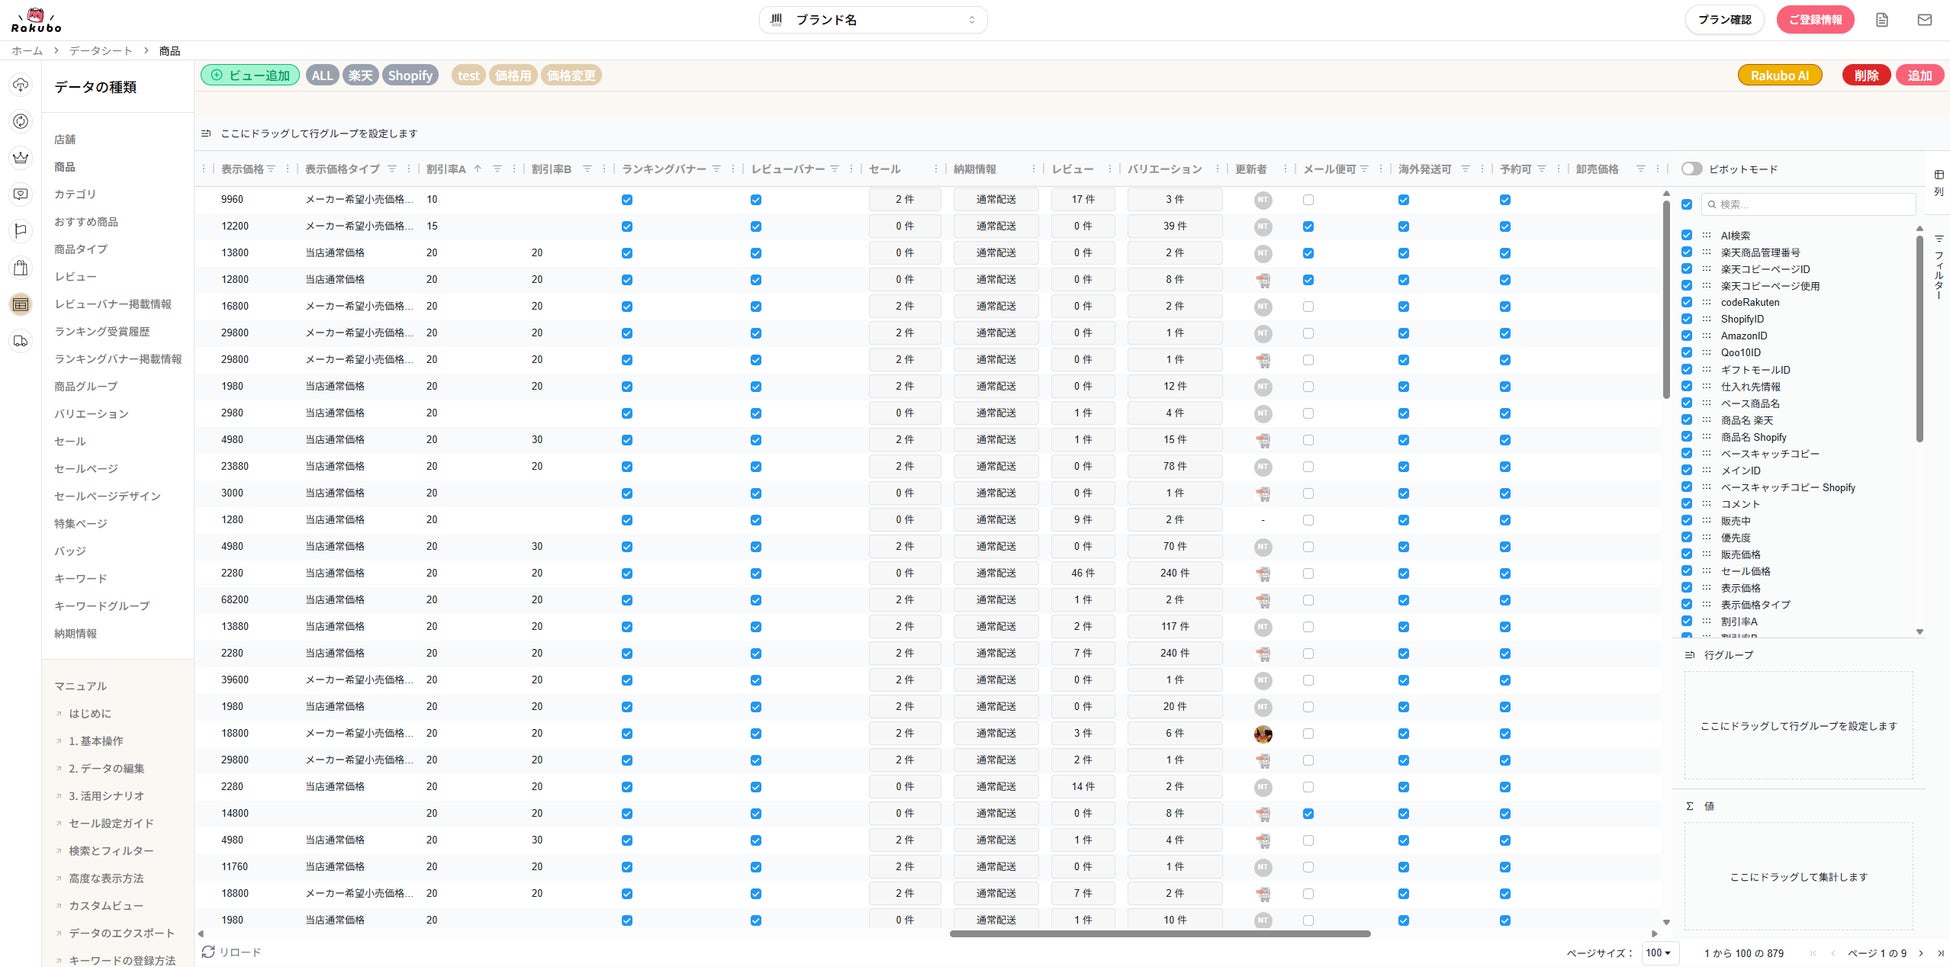
Task: Click pink 追加 add button
Action: tap(1920, 75)
